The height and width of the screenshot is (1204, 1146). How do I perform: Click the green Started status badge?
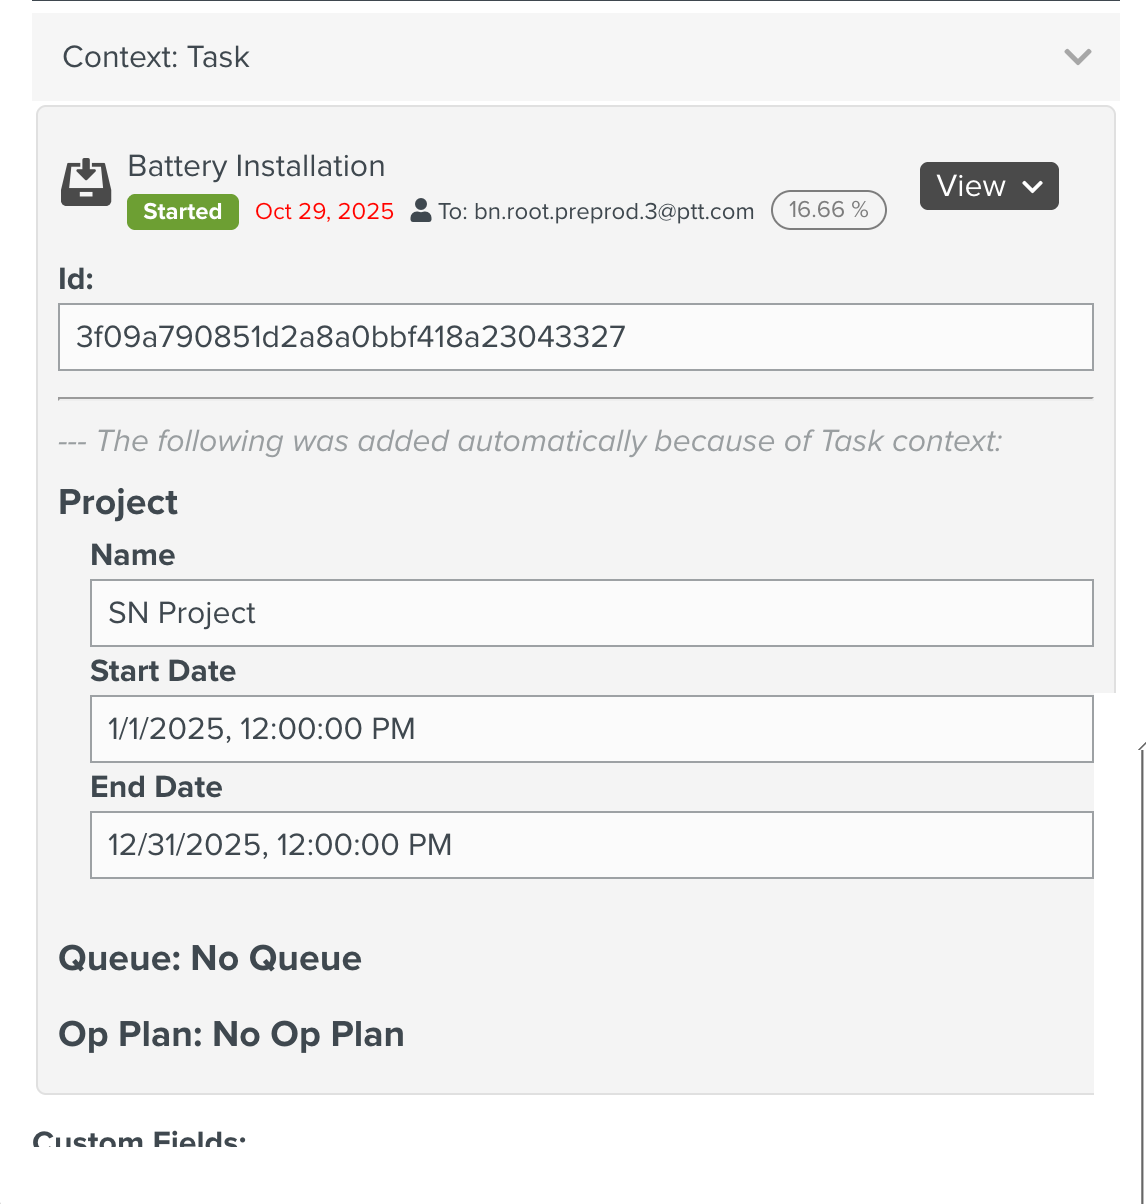pyautogui.click(x=182, y=212)
